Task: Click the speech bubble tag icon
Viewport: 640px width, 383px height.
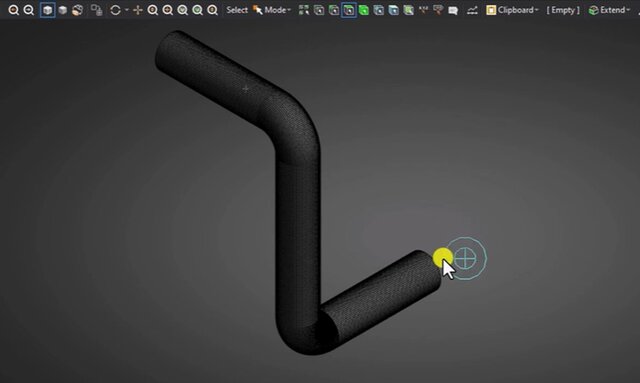Action: (x=453, y=10)
